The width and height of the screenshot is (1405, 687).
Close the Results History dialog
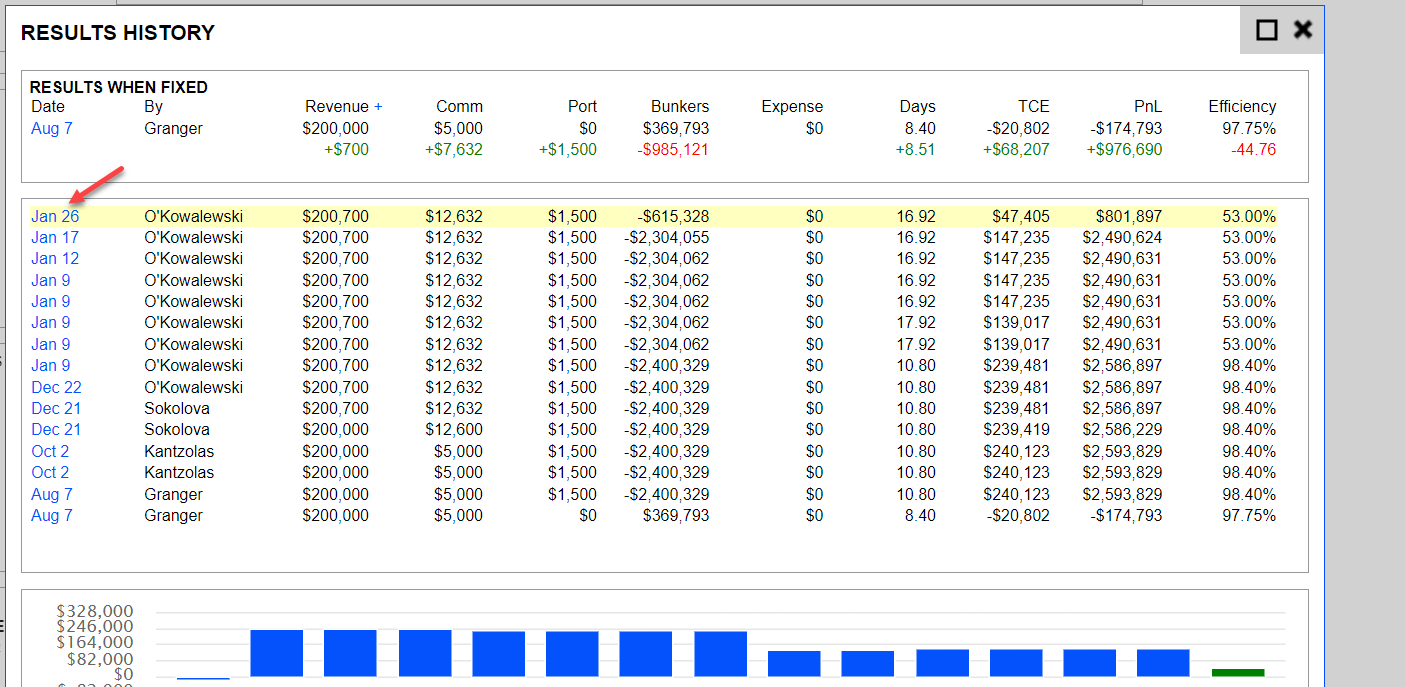1302,29
